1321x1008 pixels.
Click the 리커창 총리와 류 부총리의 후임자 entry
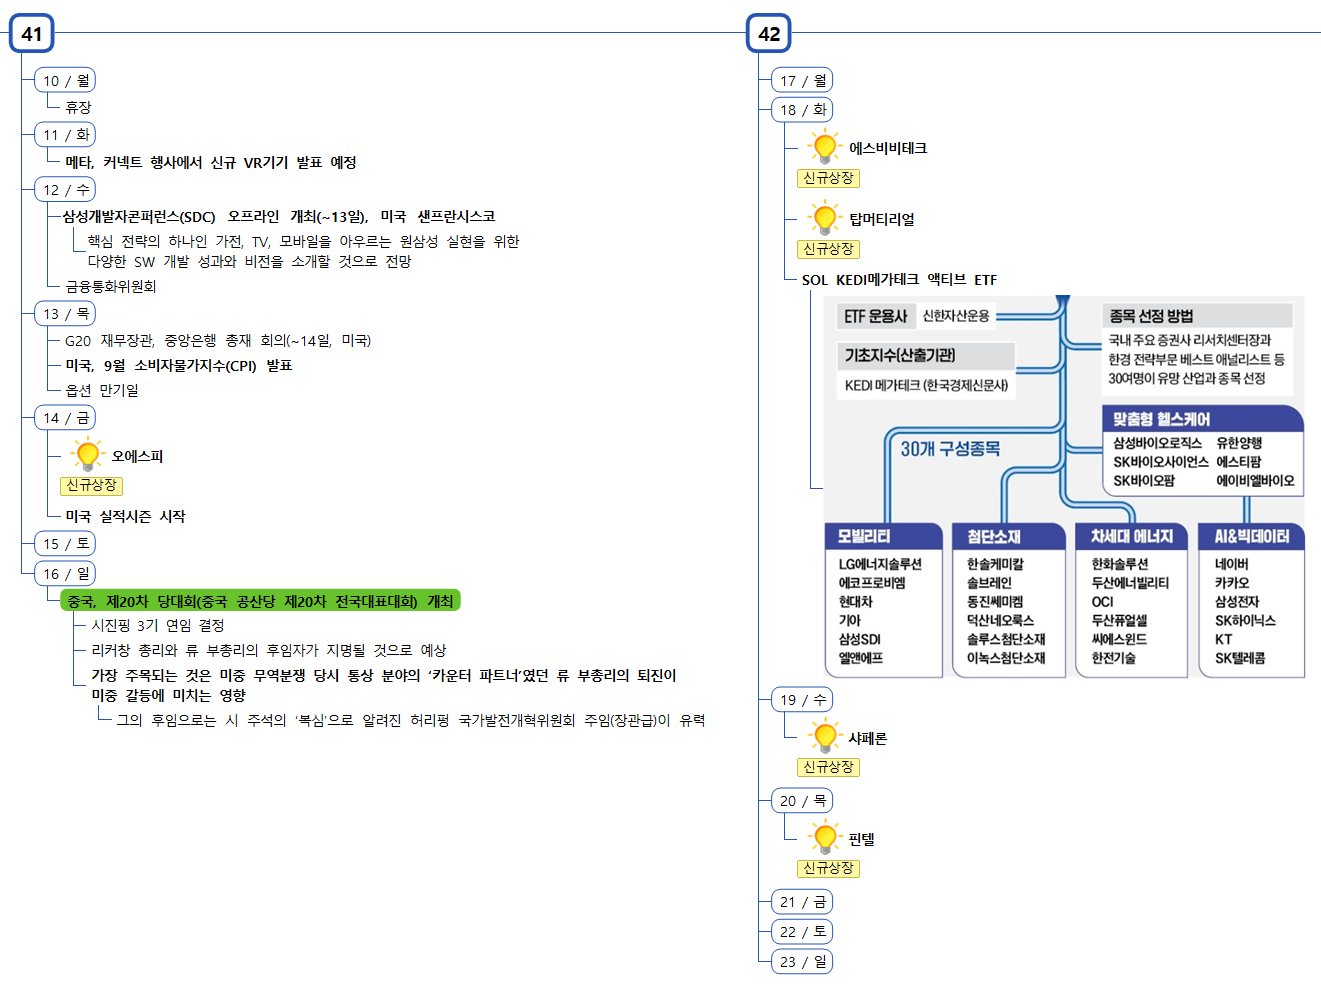(268, 650)
